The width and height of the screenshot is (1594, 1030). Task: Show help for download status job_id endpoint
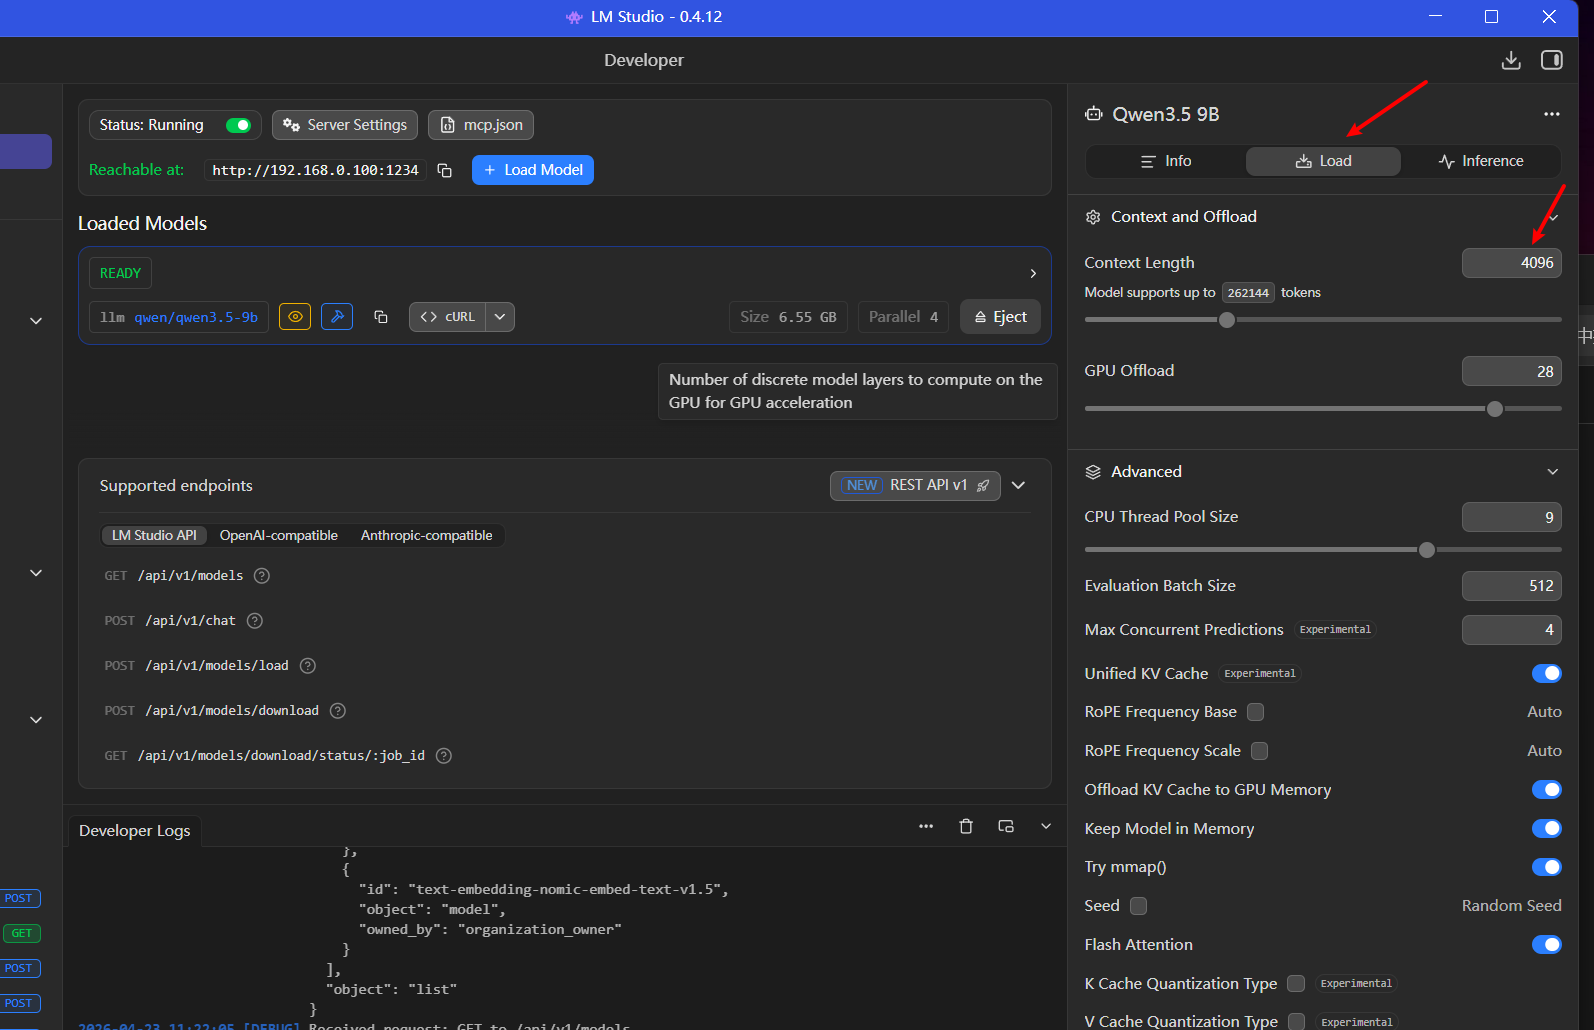click(x=444, y=756)
